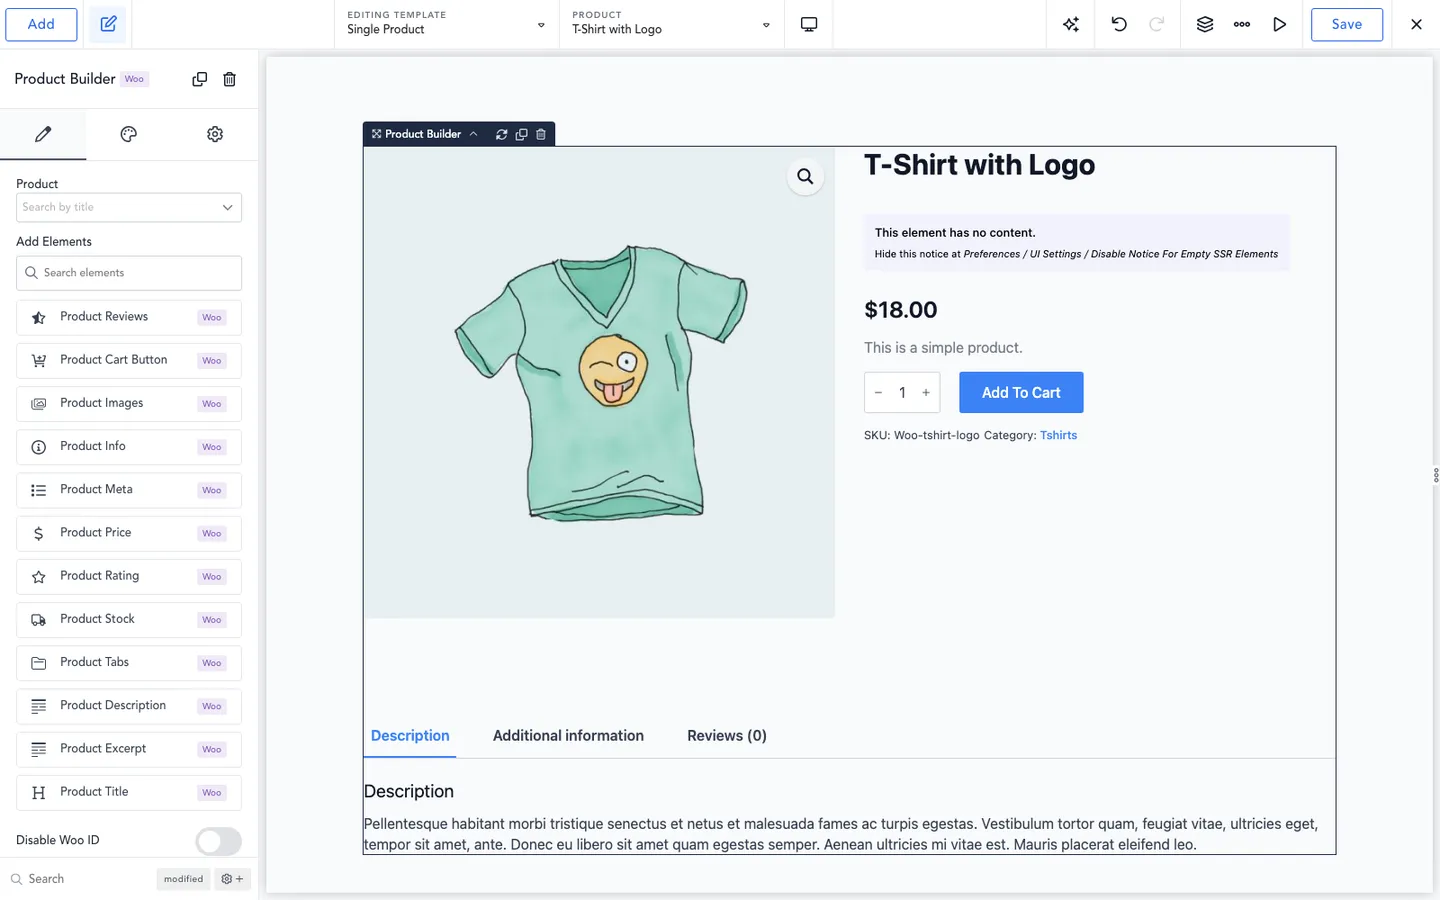
Task: Focus the Search elements field
Action: coord(129,273)
